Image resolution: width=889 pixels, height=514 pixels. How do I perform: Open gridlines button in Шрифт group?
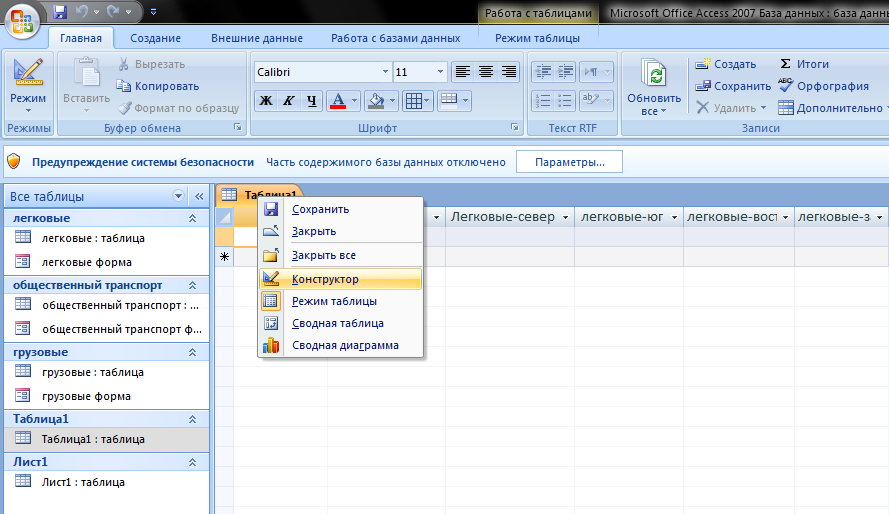pos(418,101)
